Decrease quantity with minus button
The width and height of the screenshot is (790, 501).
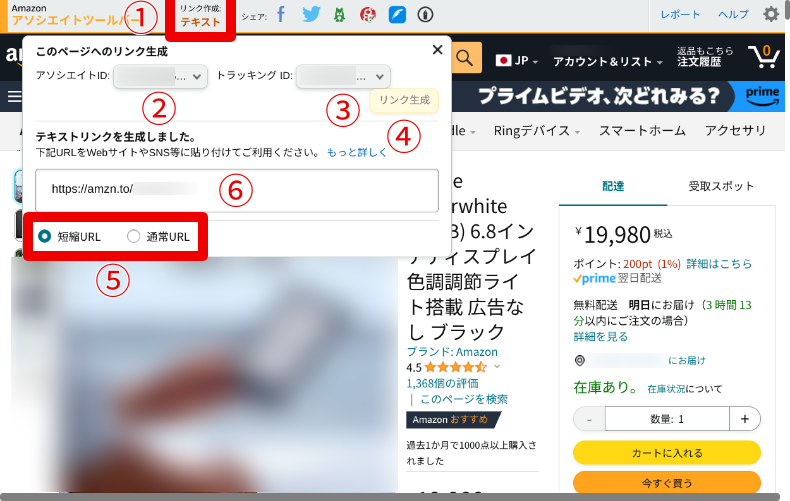pyautogui.click(x=589, y=419)
